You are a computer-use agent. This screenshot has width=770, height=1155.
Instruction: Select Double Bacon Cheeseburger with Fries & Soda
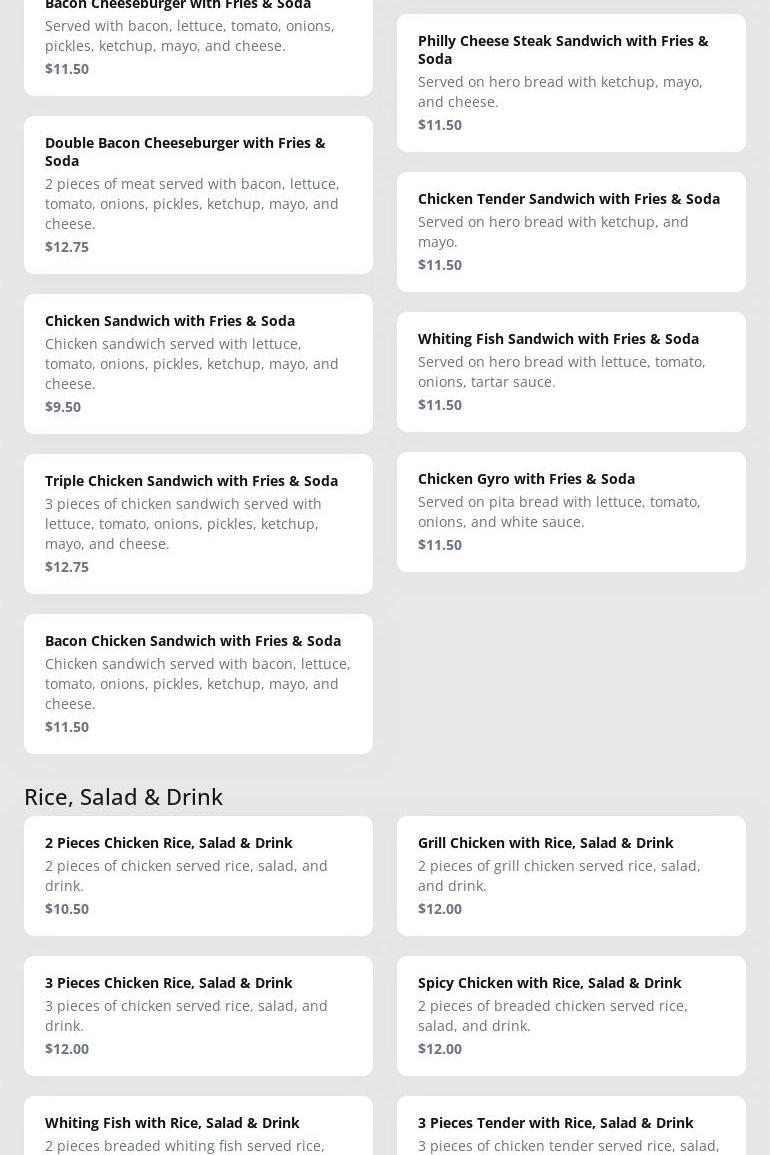(x=198, y=195)
